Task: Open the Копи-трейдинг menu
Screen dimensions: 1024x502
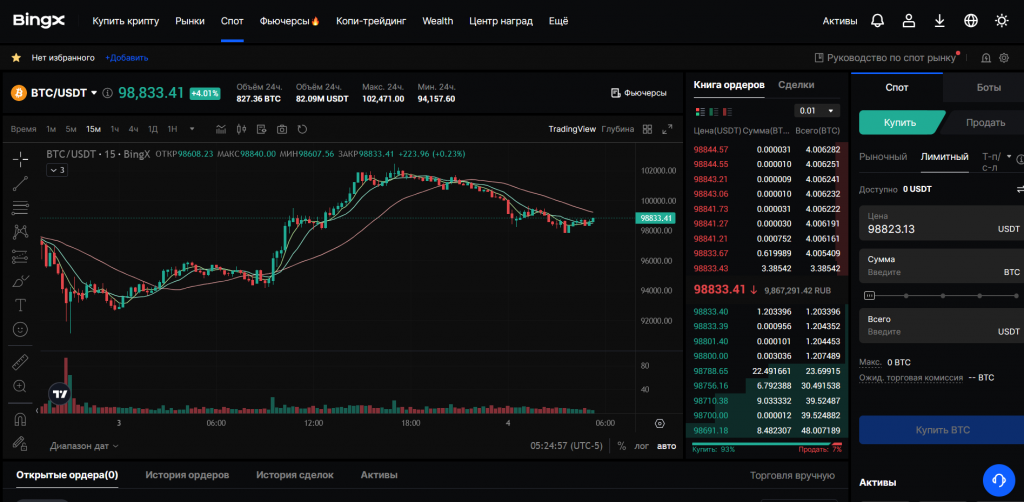Action: point(371,21)
